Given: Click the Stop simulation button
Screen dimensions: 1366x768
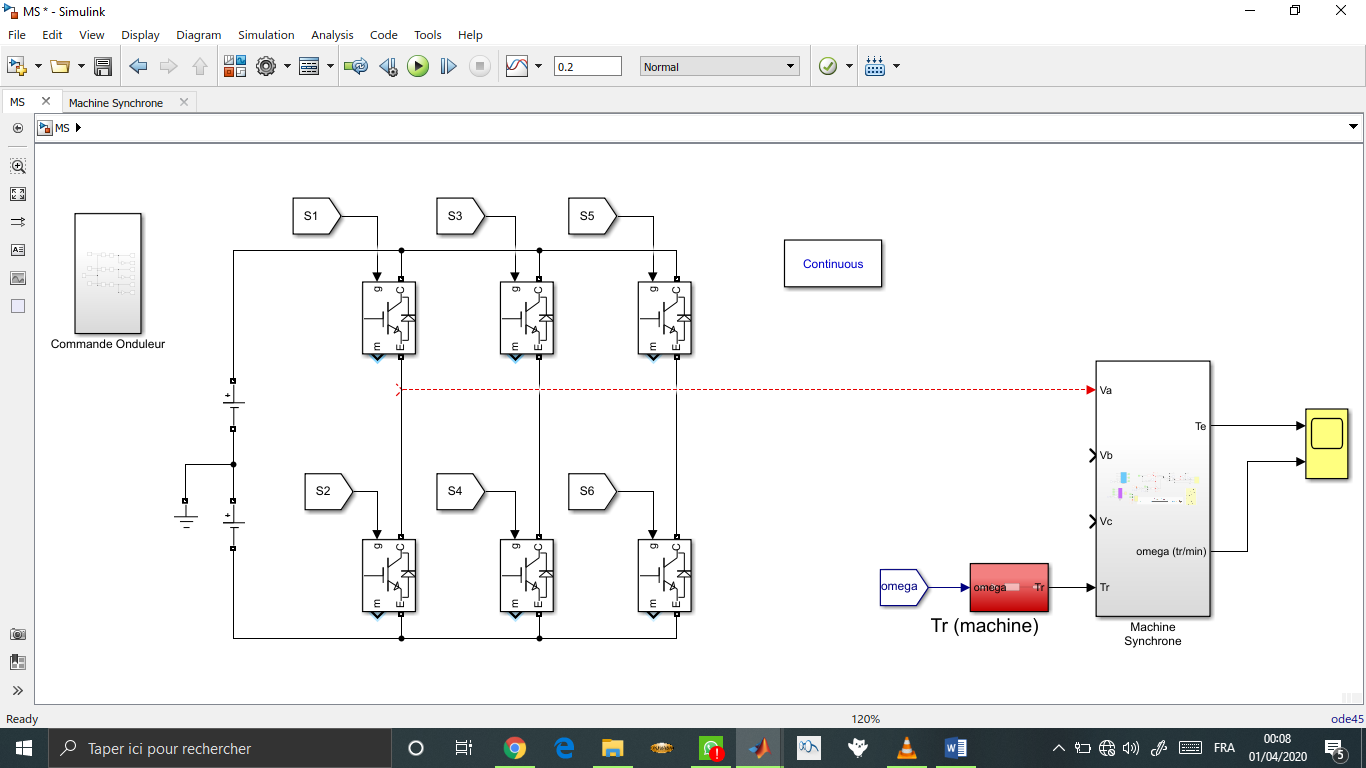Looking at the screenshot, I should 480,67.
